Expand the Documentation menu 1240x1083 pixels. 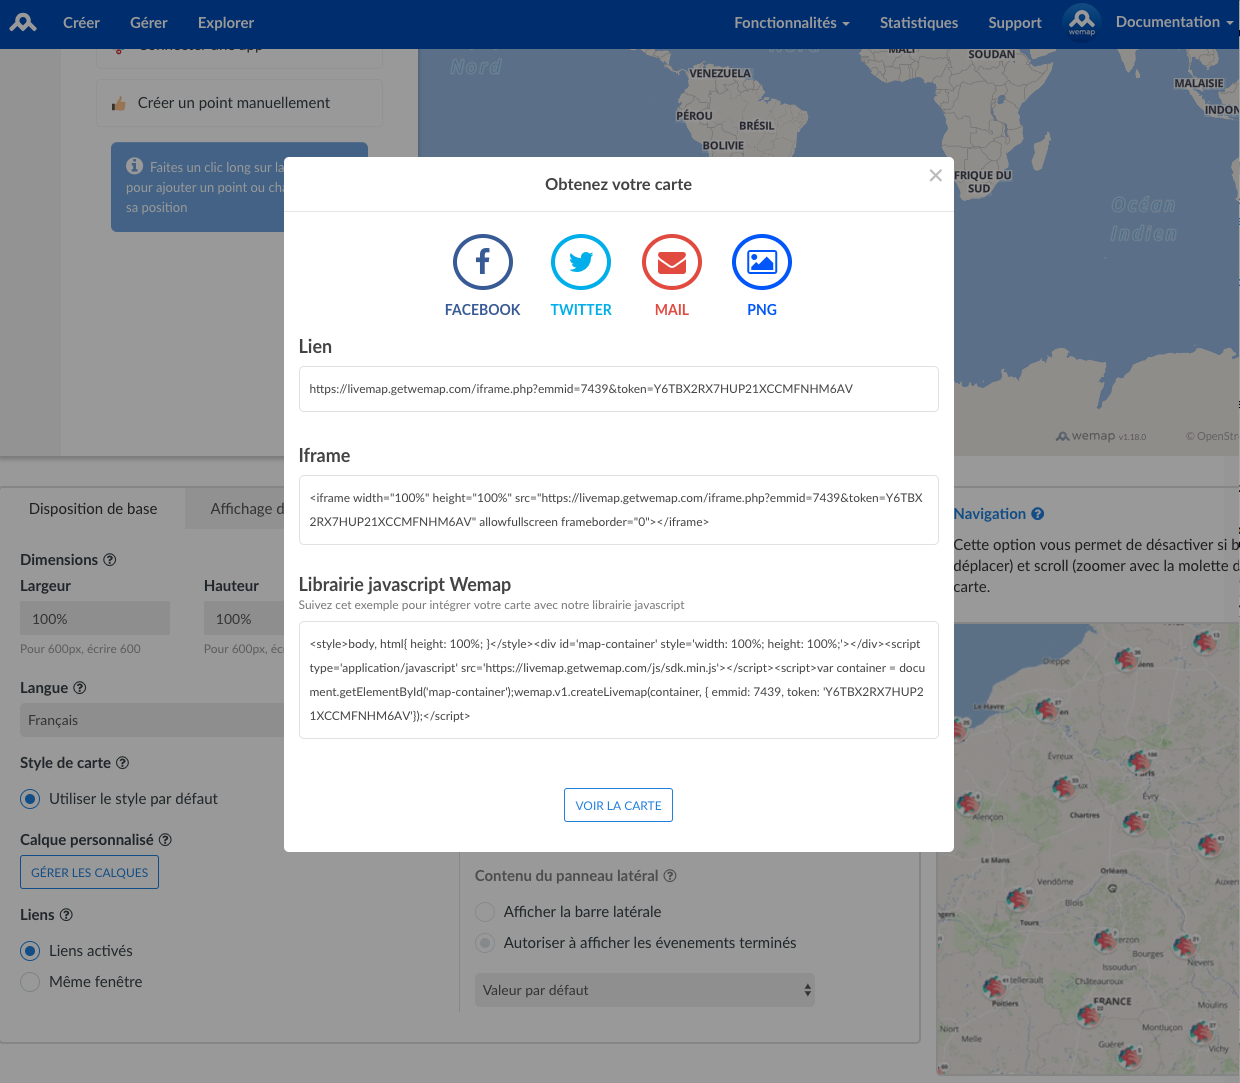pos(1173,22)
